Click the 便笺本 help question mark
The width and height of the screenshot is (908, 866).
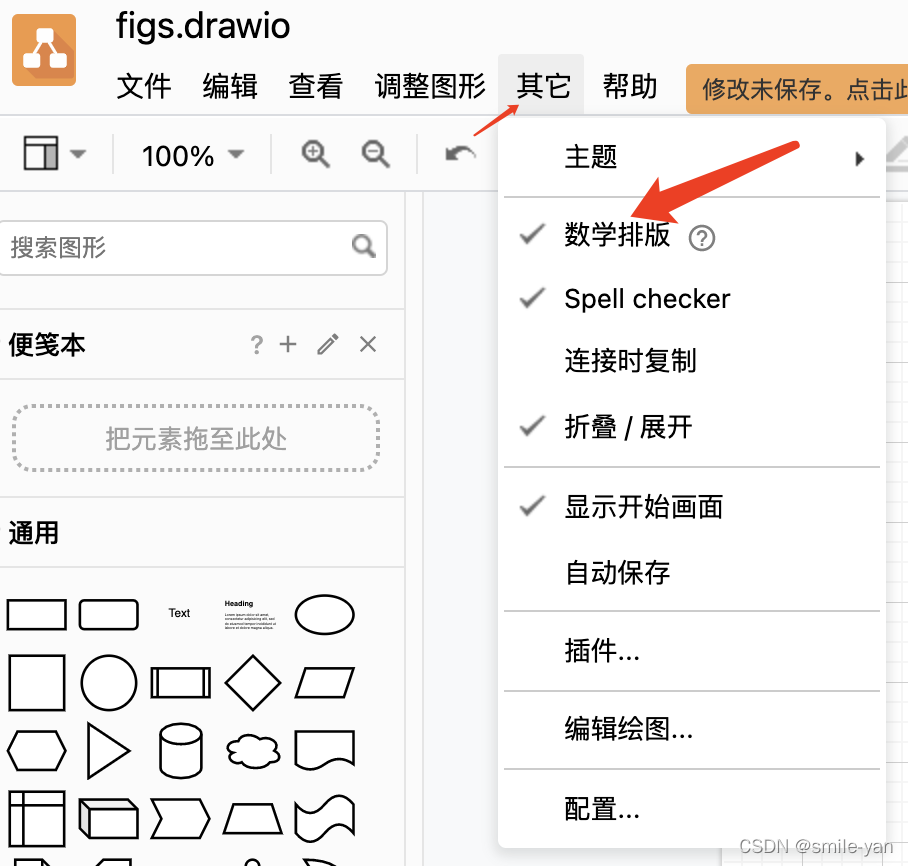click(x=257, y=345)
